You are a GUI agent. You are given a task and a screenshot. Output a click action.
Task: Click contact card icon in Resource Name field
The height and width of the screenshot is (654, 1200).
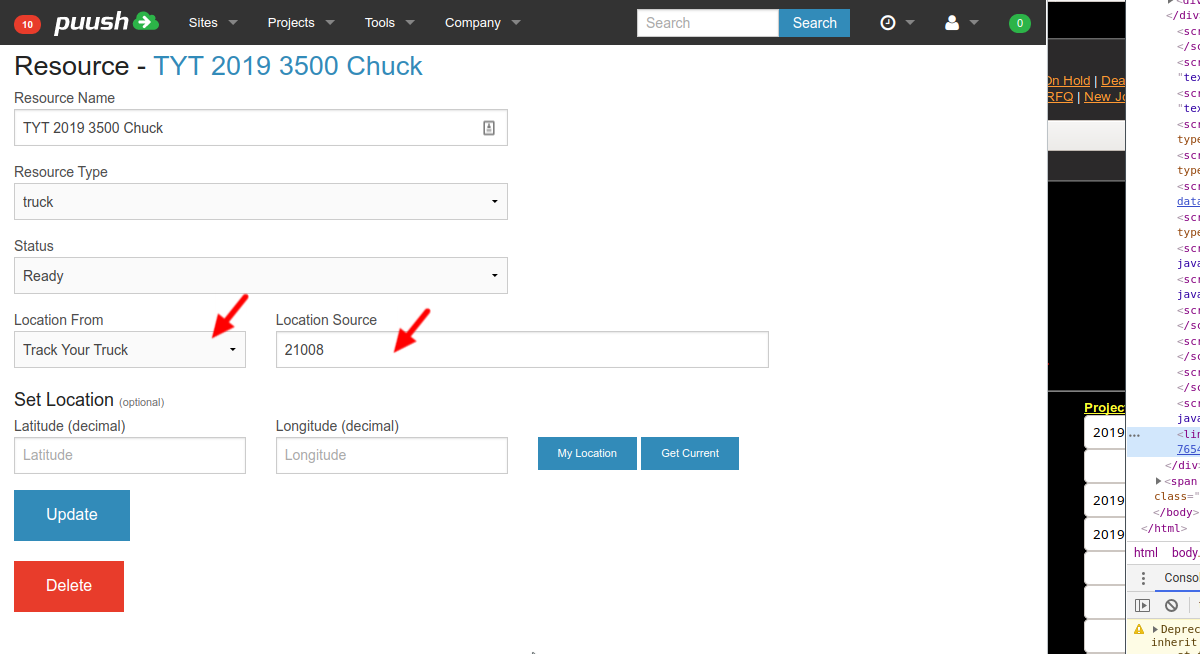[489, 128]
